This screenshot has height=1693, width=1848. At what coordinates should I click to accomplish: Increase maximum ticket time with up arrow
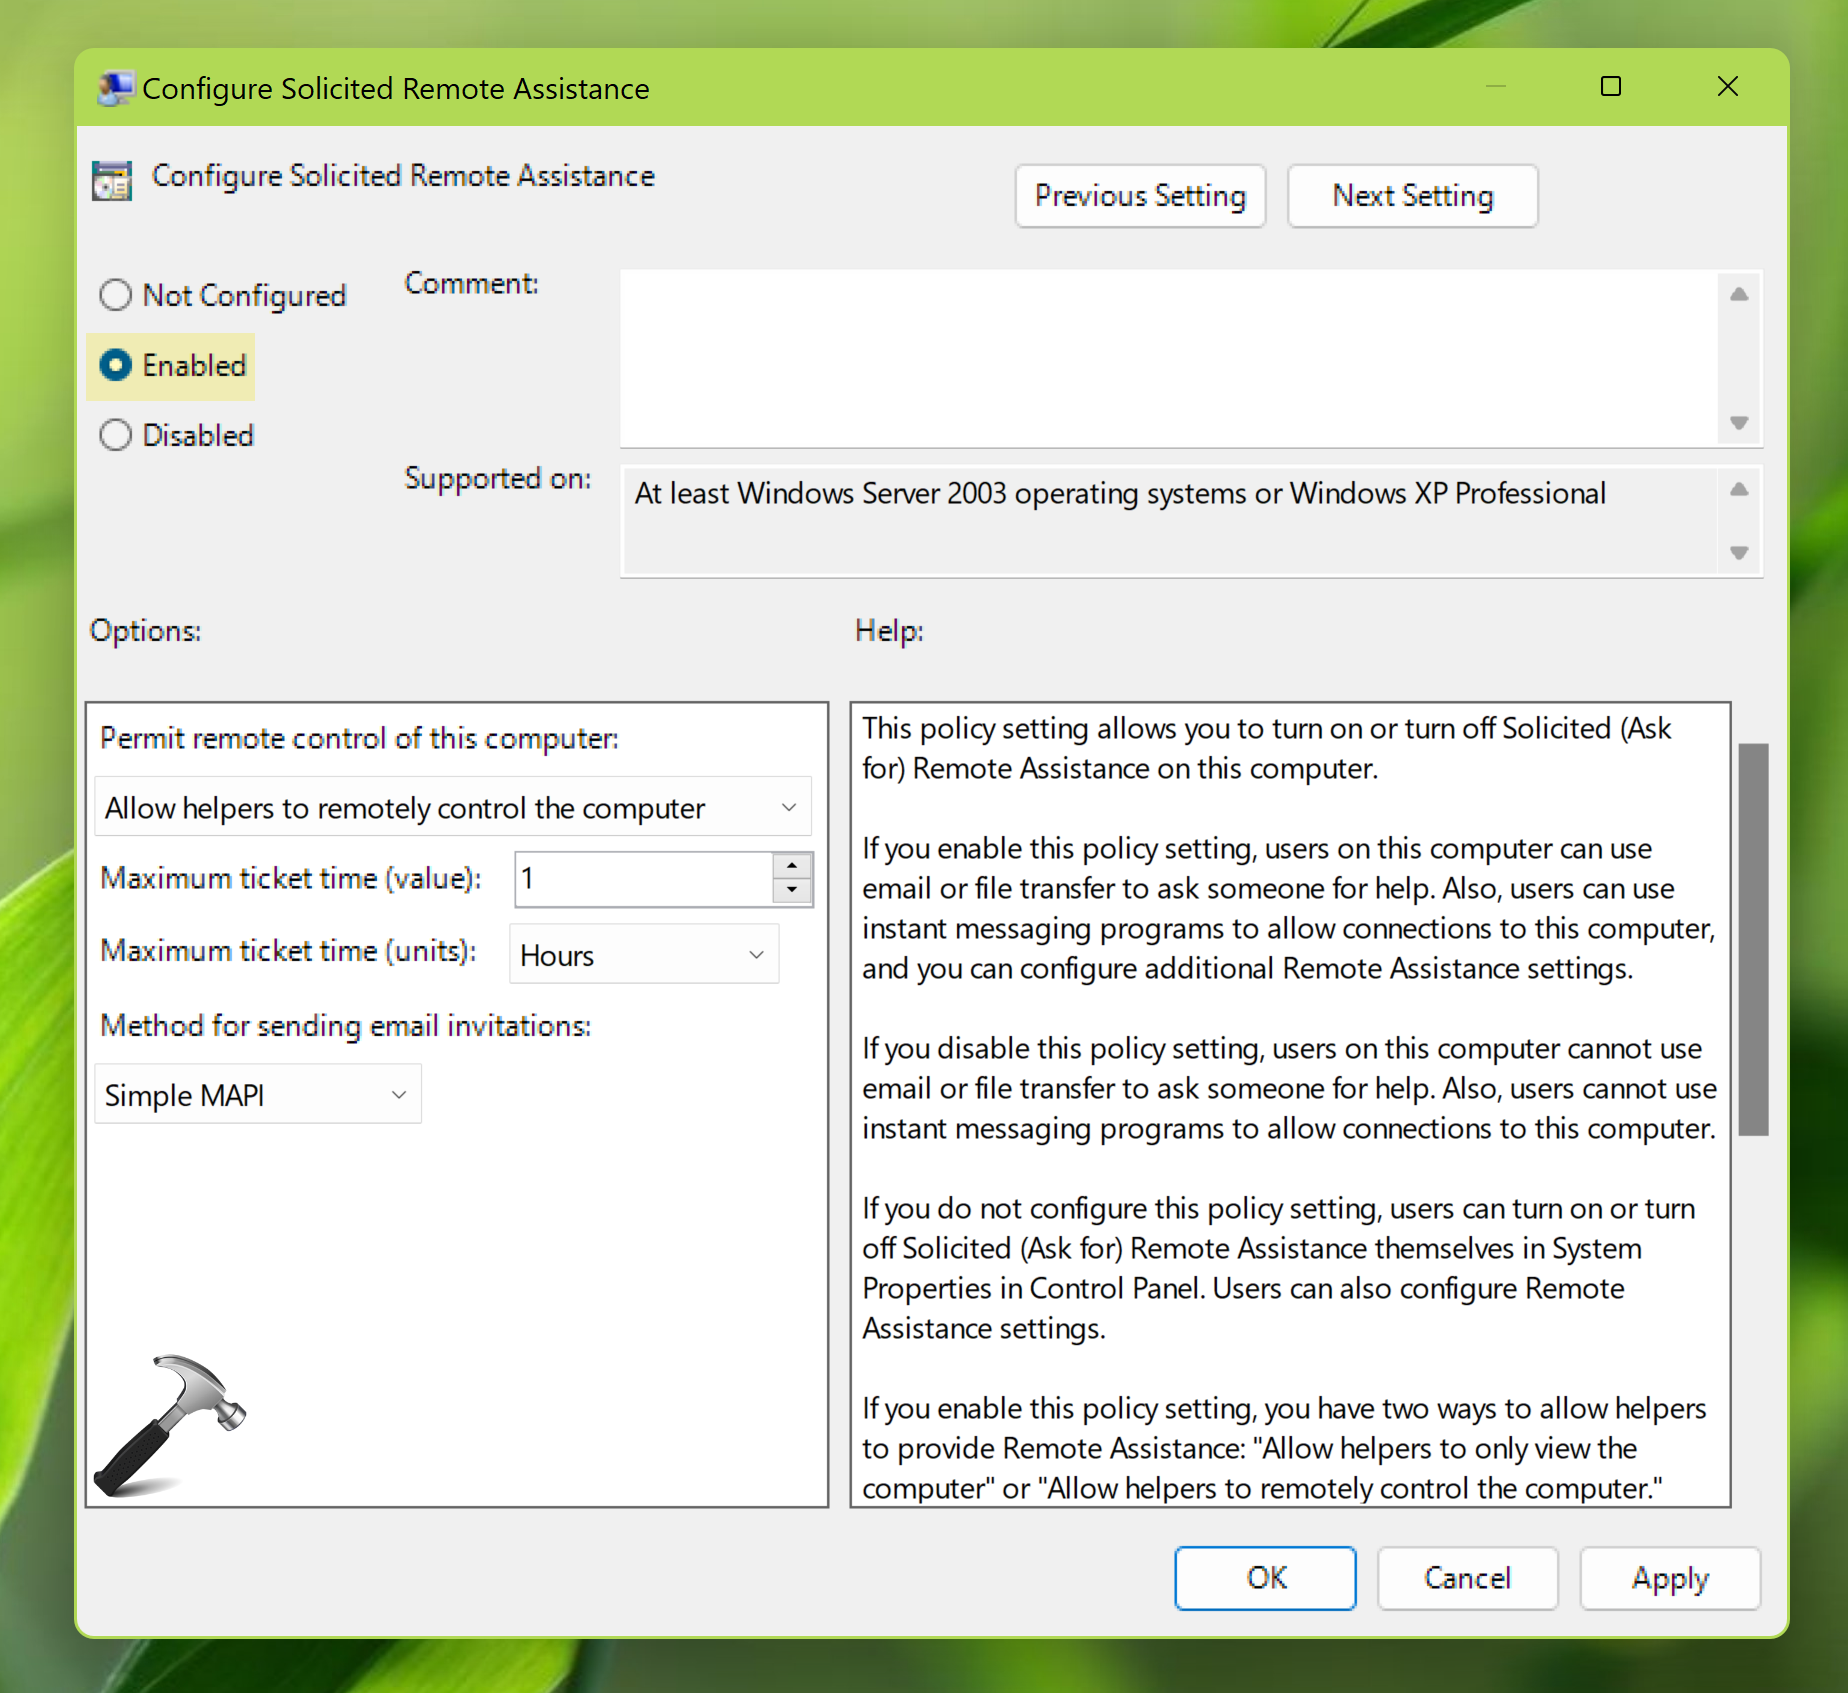(x=792, y=865)
